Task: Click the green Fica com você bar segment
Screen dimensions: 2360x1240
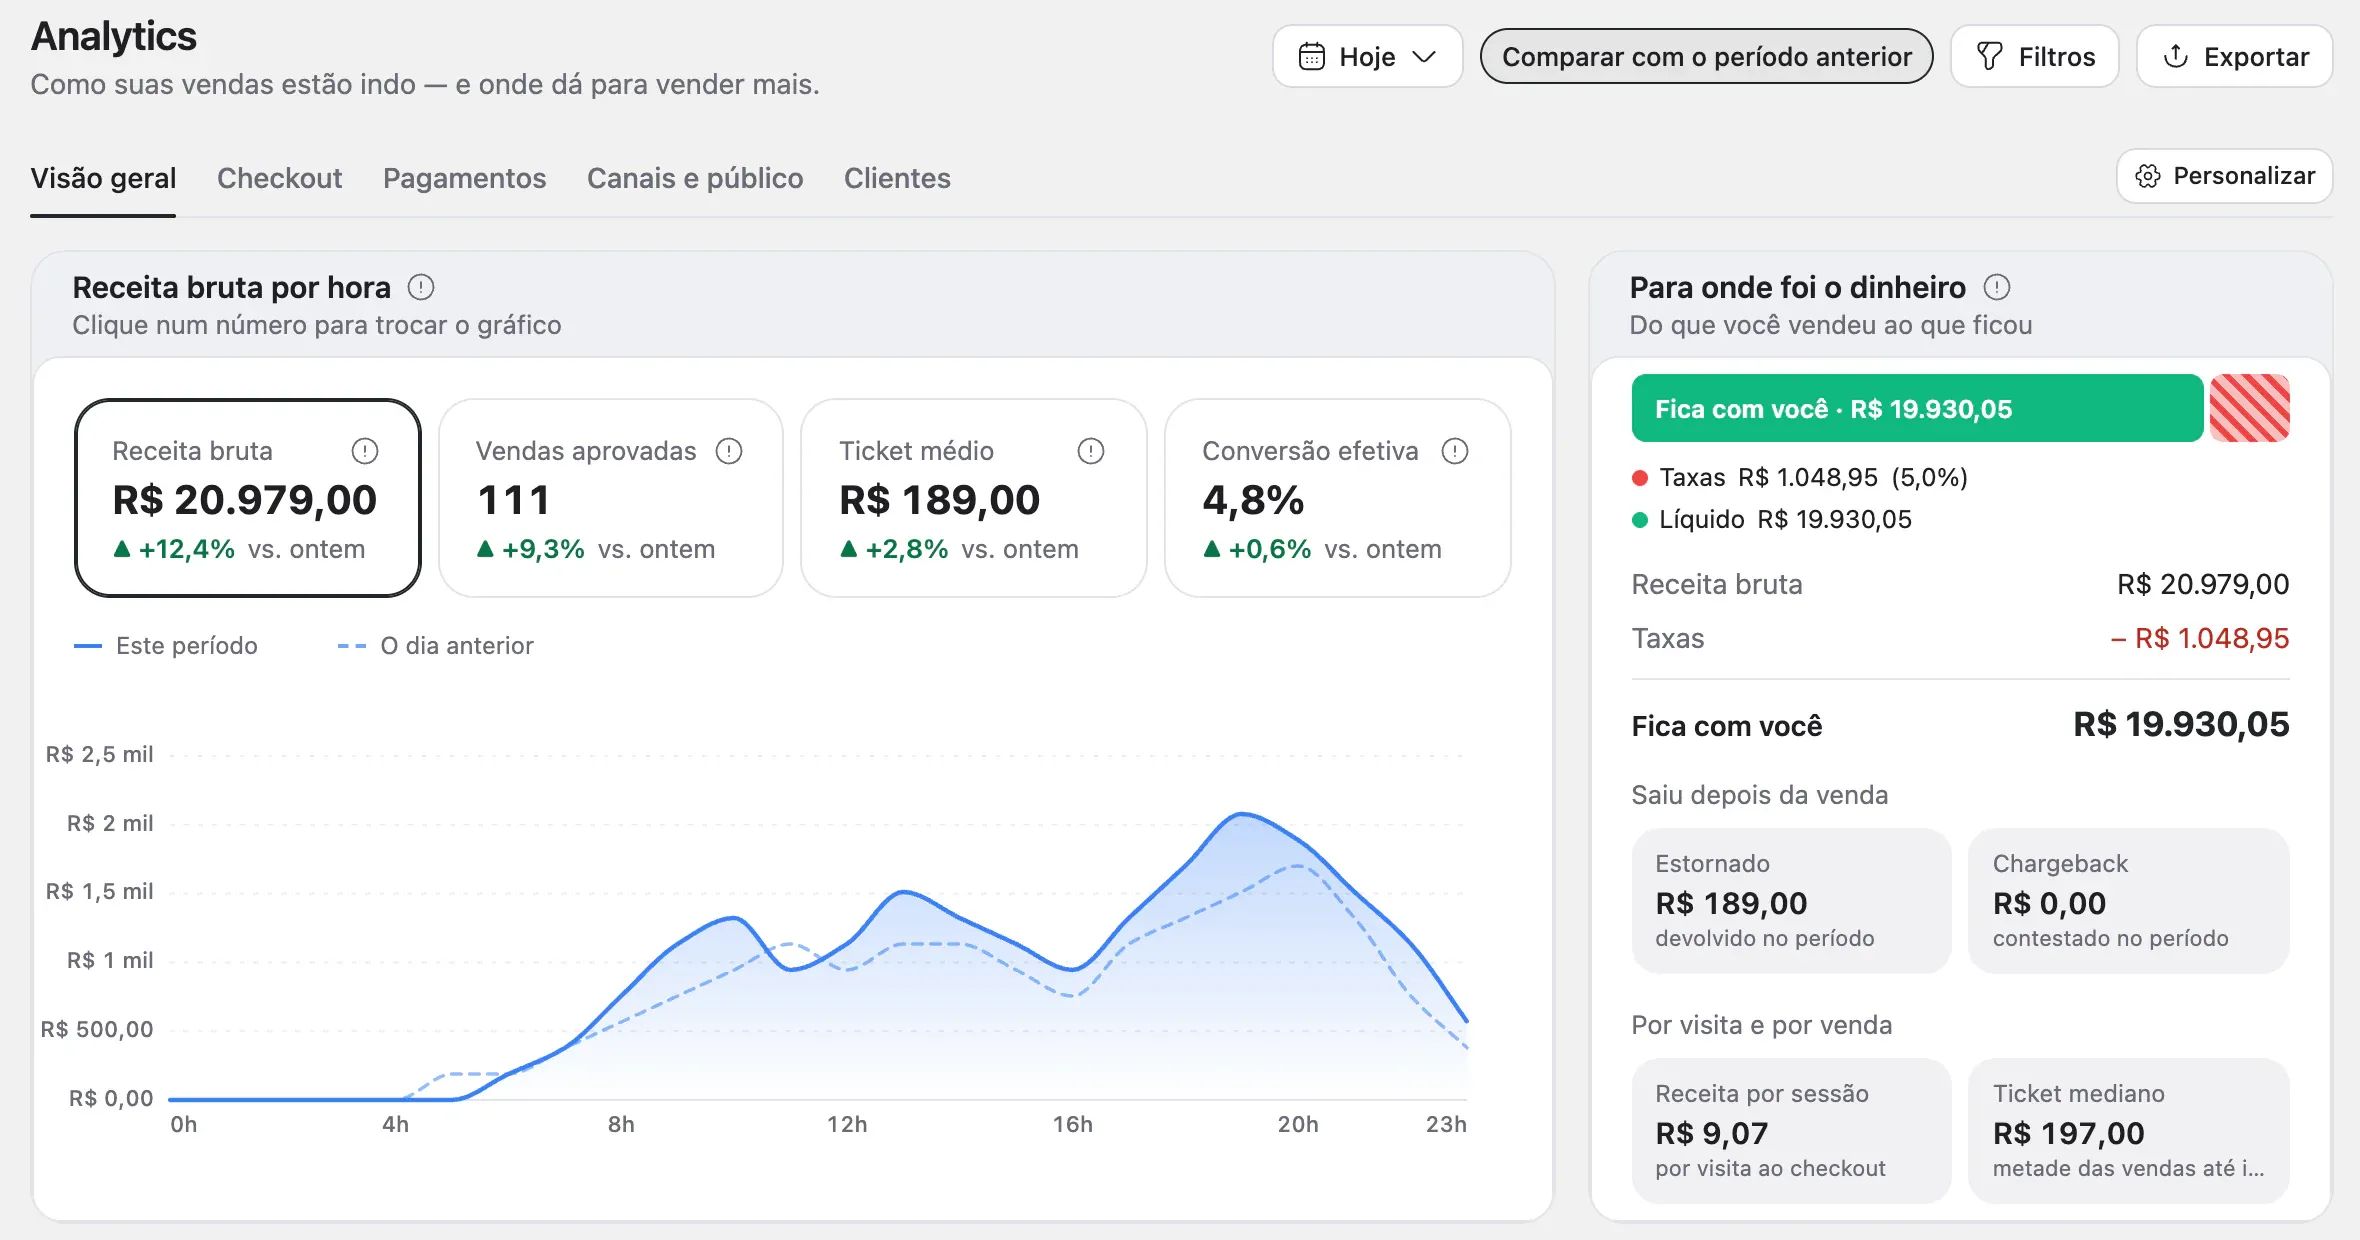Action: pos(1917,408)
